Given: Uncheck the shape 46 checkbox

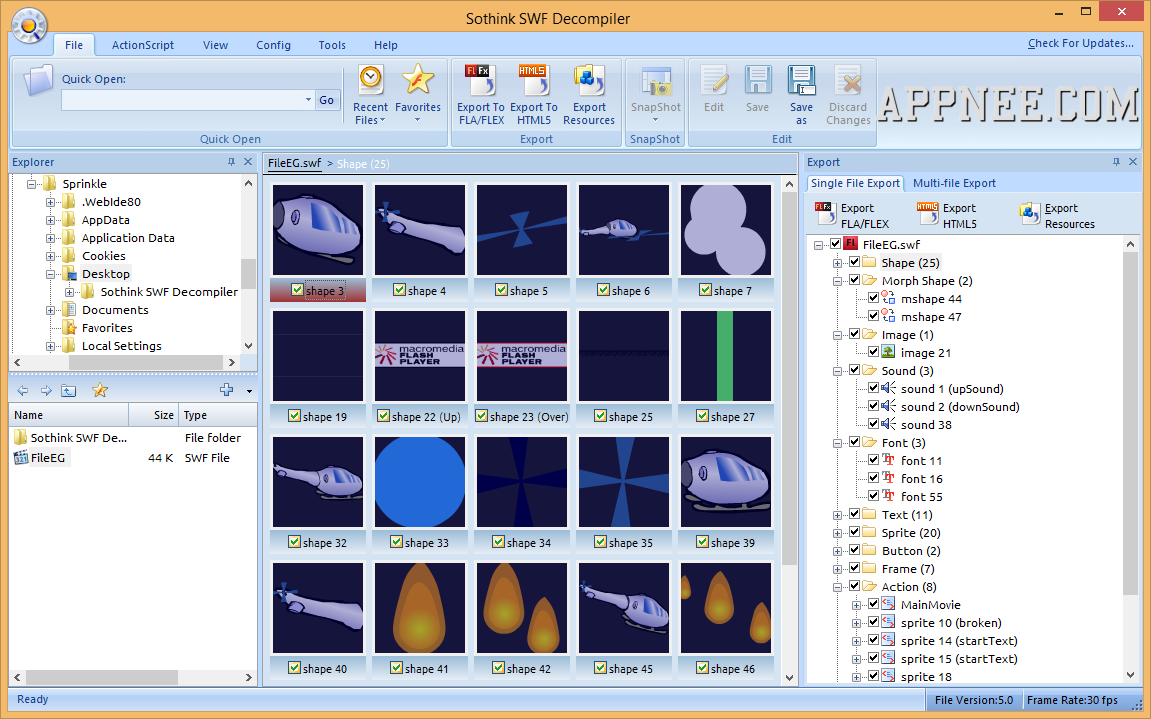Looking at the screenshot, I should (702, 668).
